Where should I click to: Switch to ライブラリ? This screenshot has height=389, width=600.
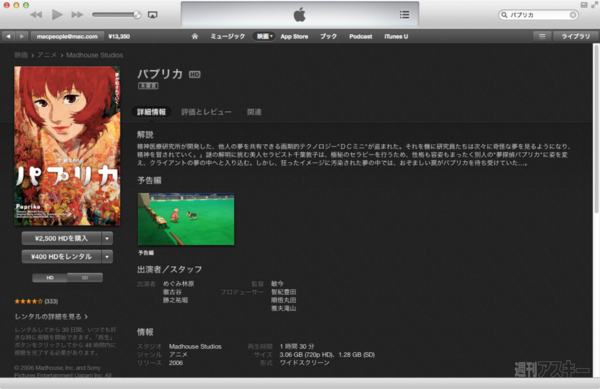click(576, 36)
